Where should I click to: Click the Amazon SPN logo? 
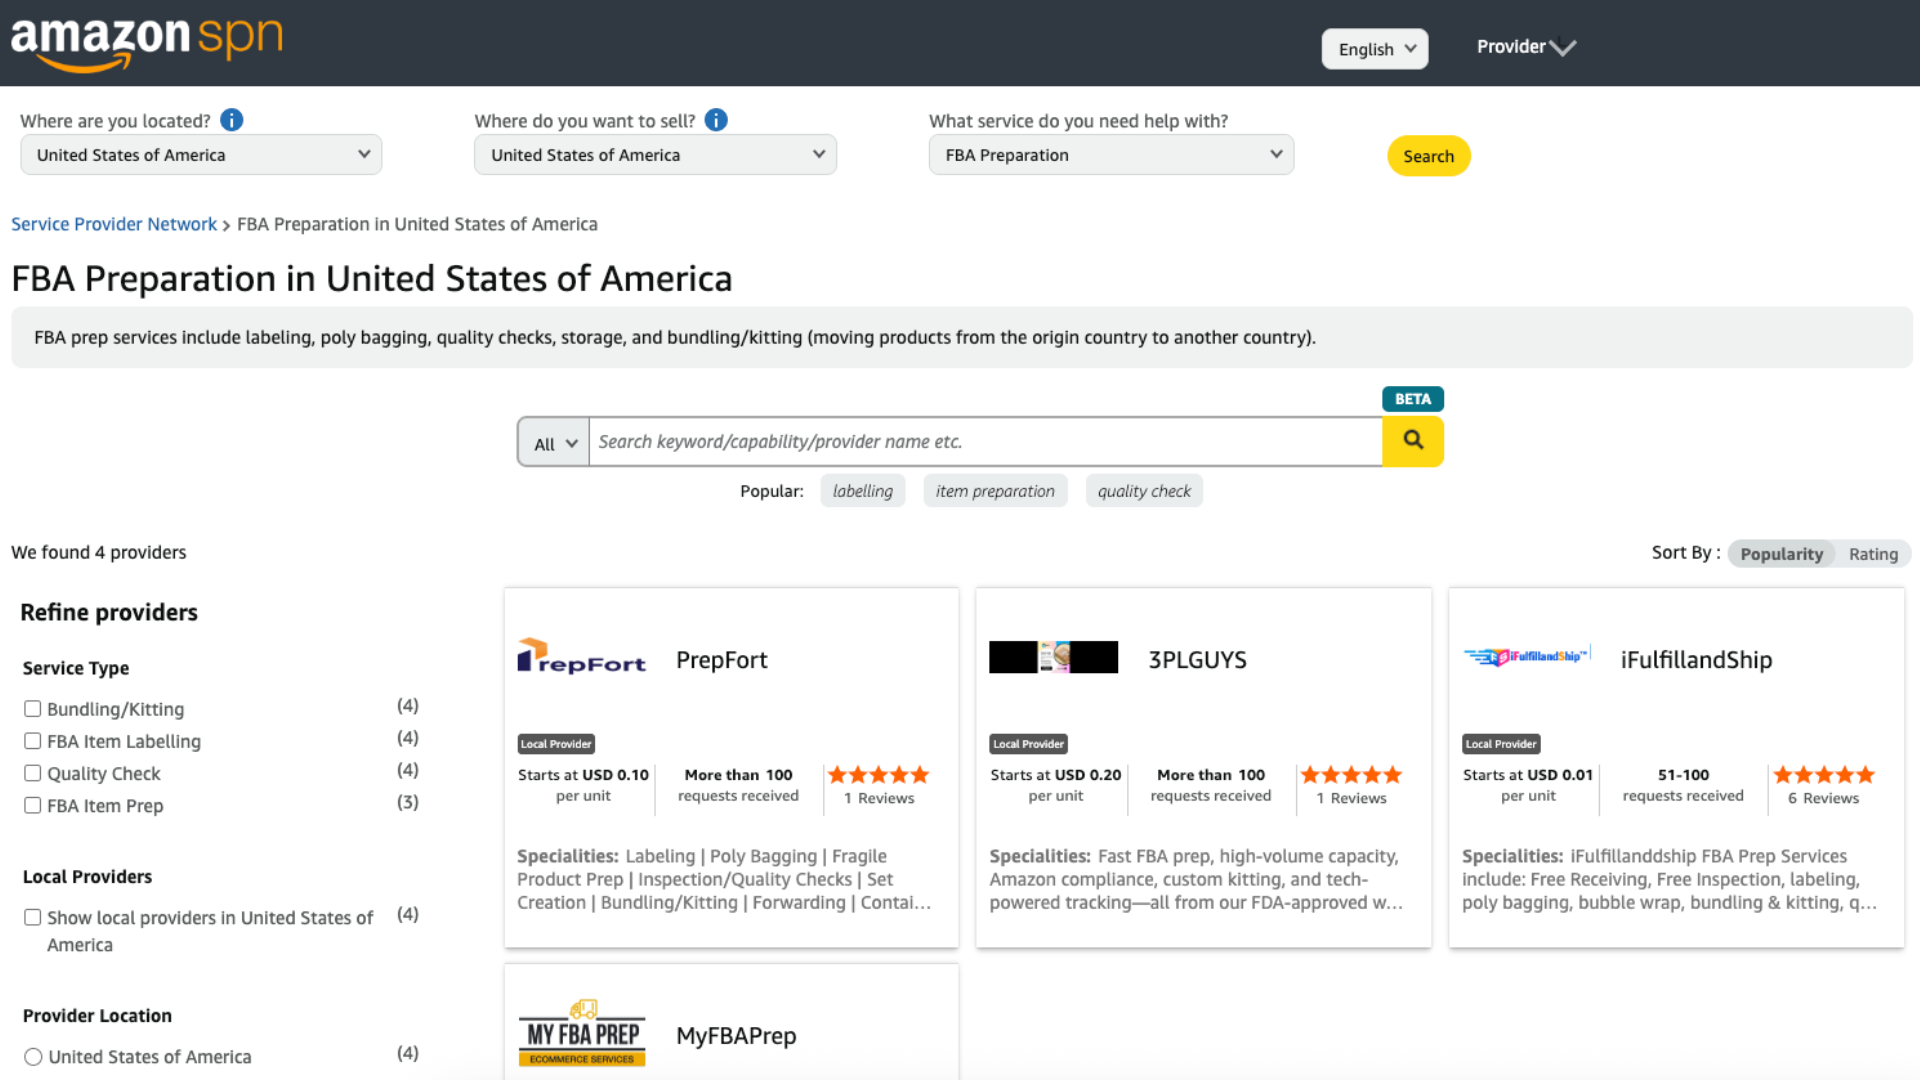click(x=146, y=43)
